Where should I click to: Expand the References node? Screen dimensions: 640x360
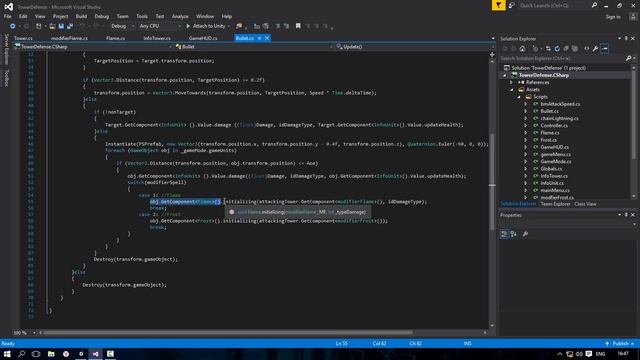click(x=511, y=82)
